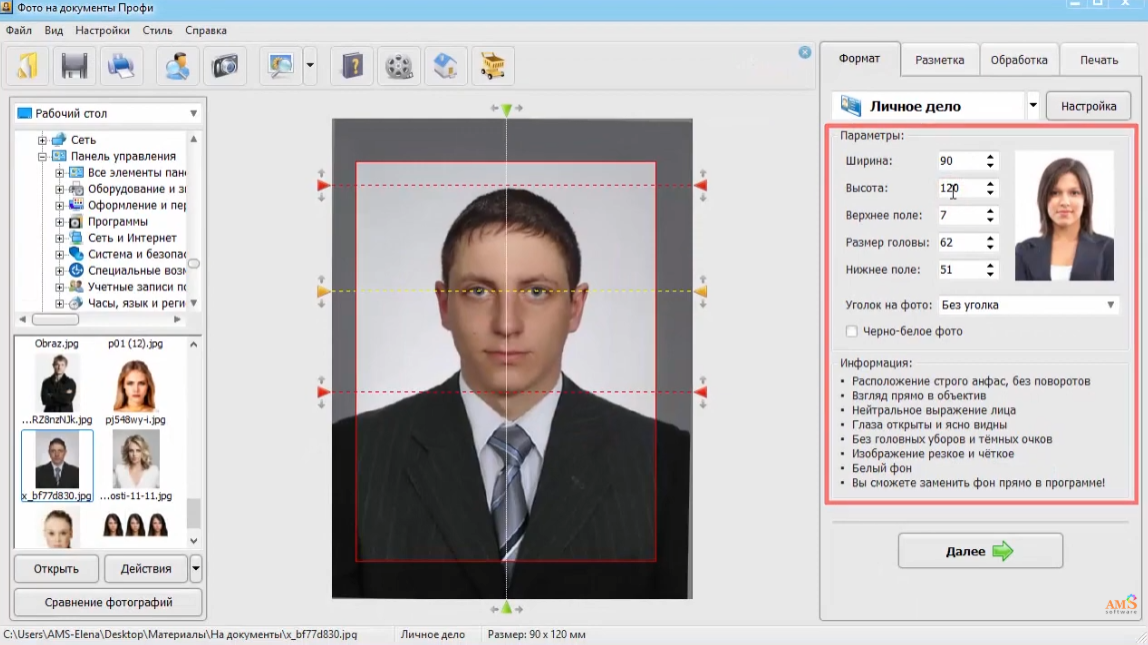Open the Уголок на фото dropdown
This screenshot has width=1148, height=645.
[x=1028, y=305]
